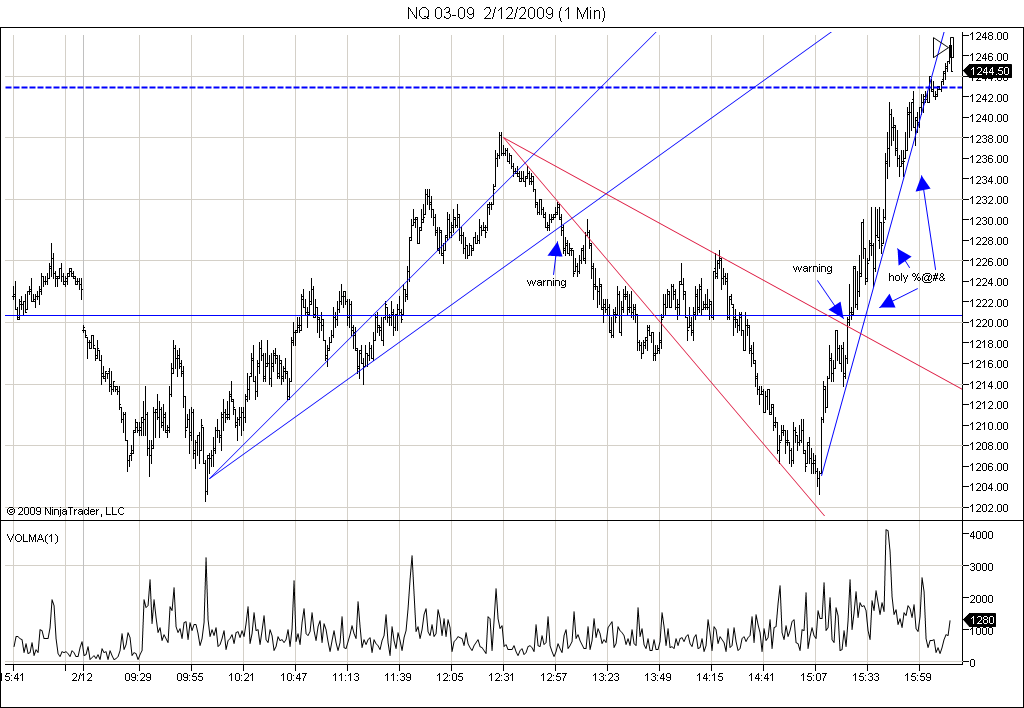1024x708 pixels.
Task: Click the 1208.00 price axis label
Action: (x=989, y=446)
